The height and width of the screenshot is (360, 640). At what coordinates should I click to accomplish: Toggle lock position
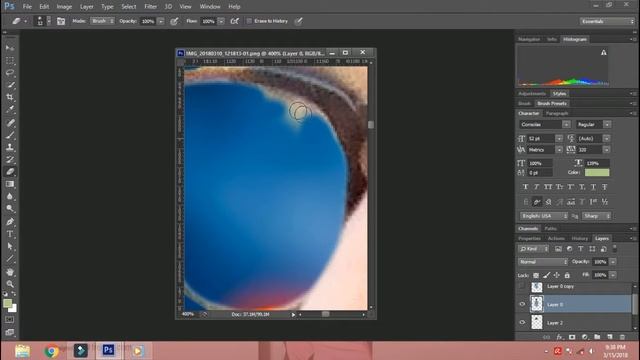point(557,276)
